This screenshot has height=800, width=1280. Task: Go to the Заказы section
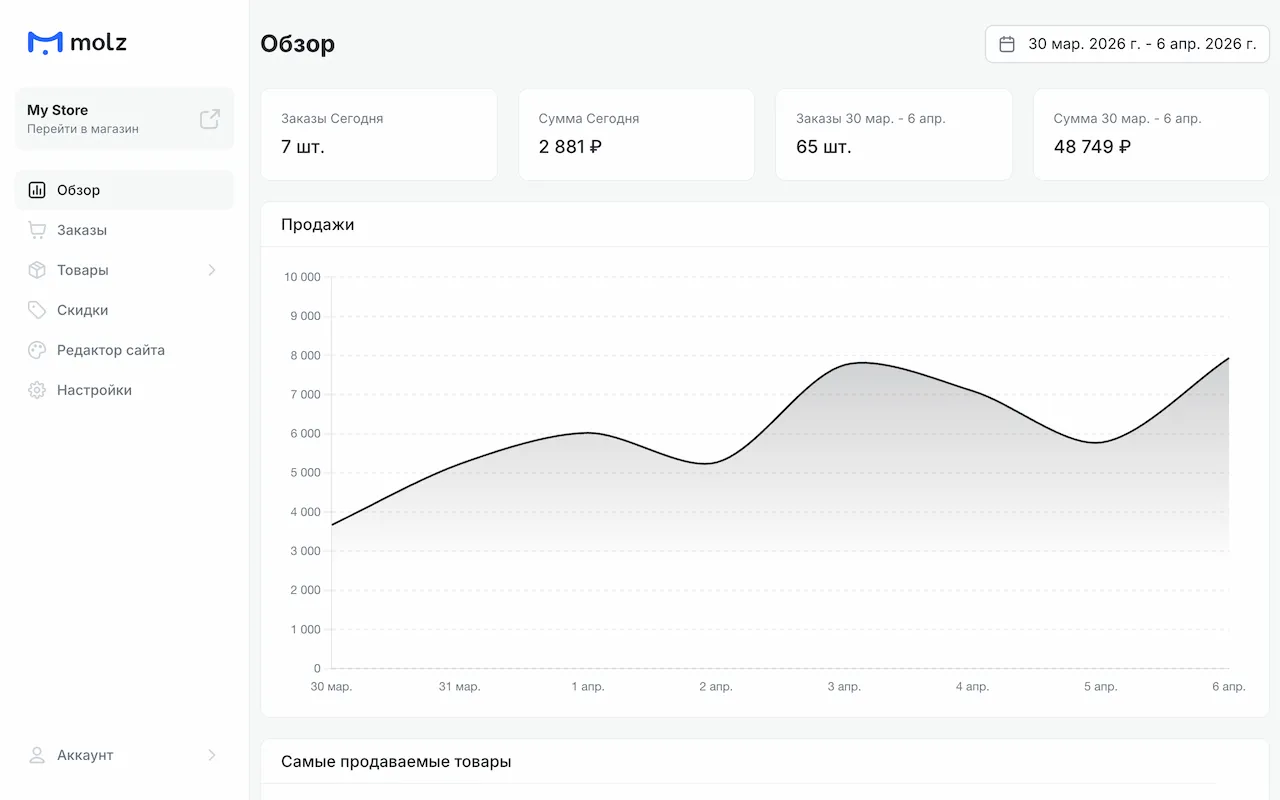point(82,230)
